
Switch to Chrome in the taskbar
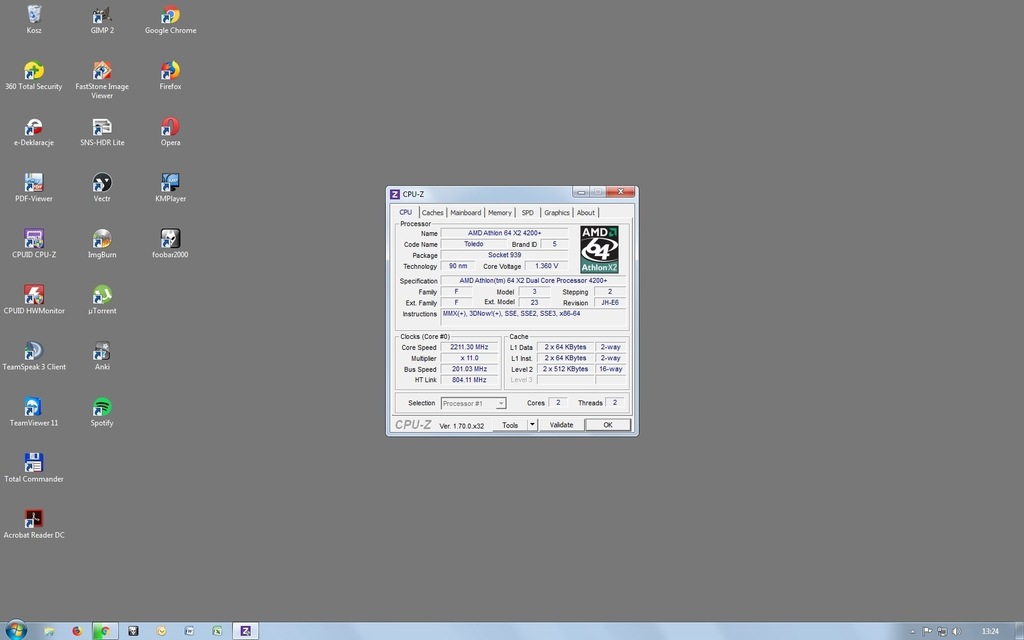[105, 631]
